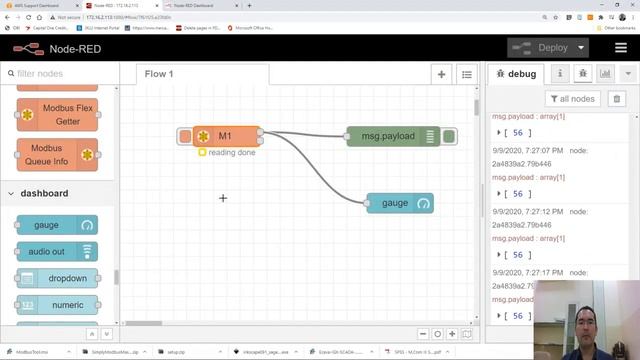Screen dimensions: 640x360
Task: Switch to the Flow 1 tab
Action: tap(202, 74)
